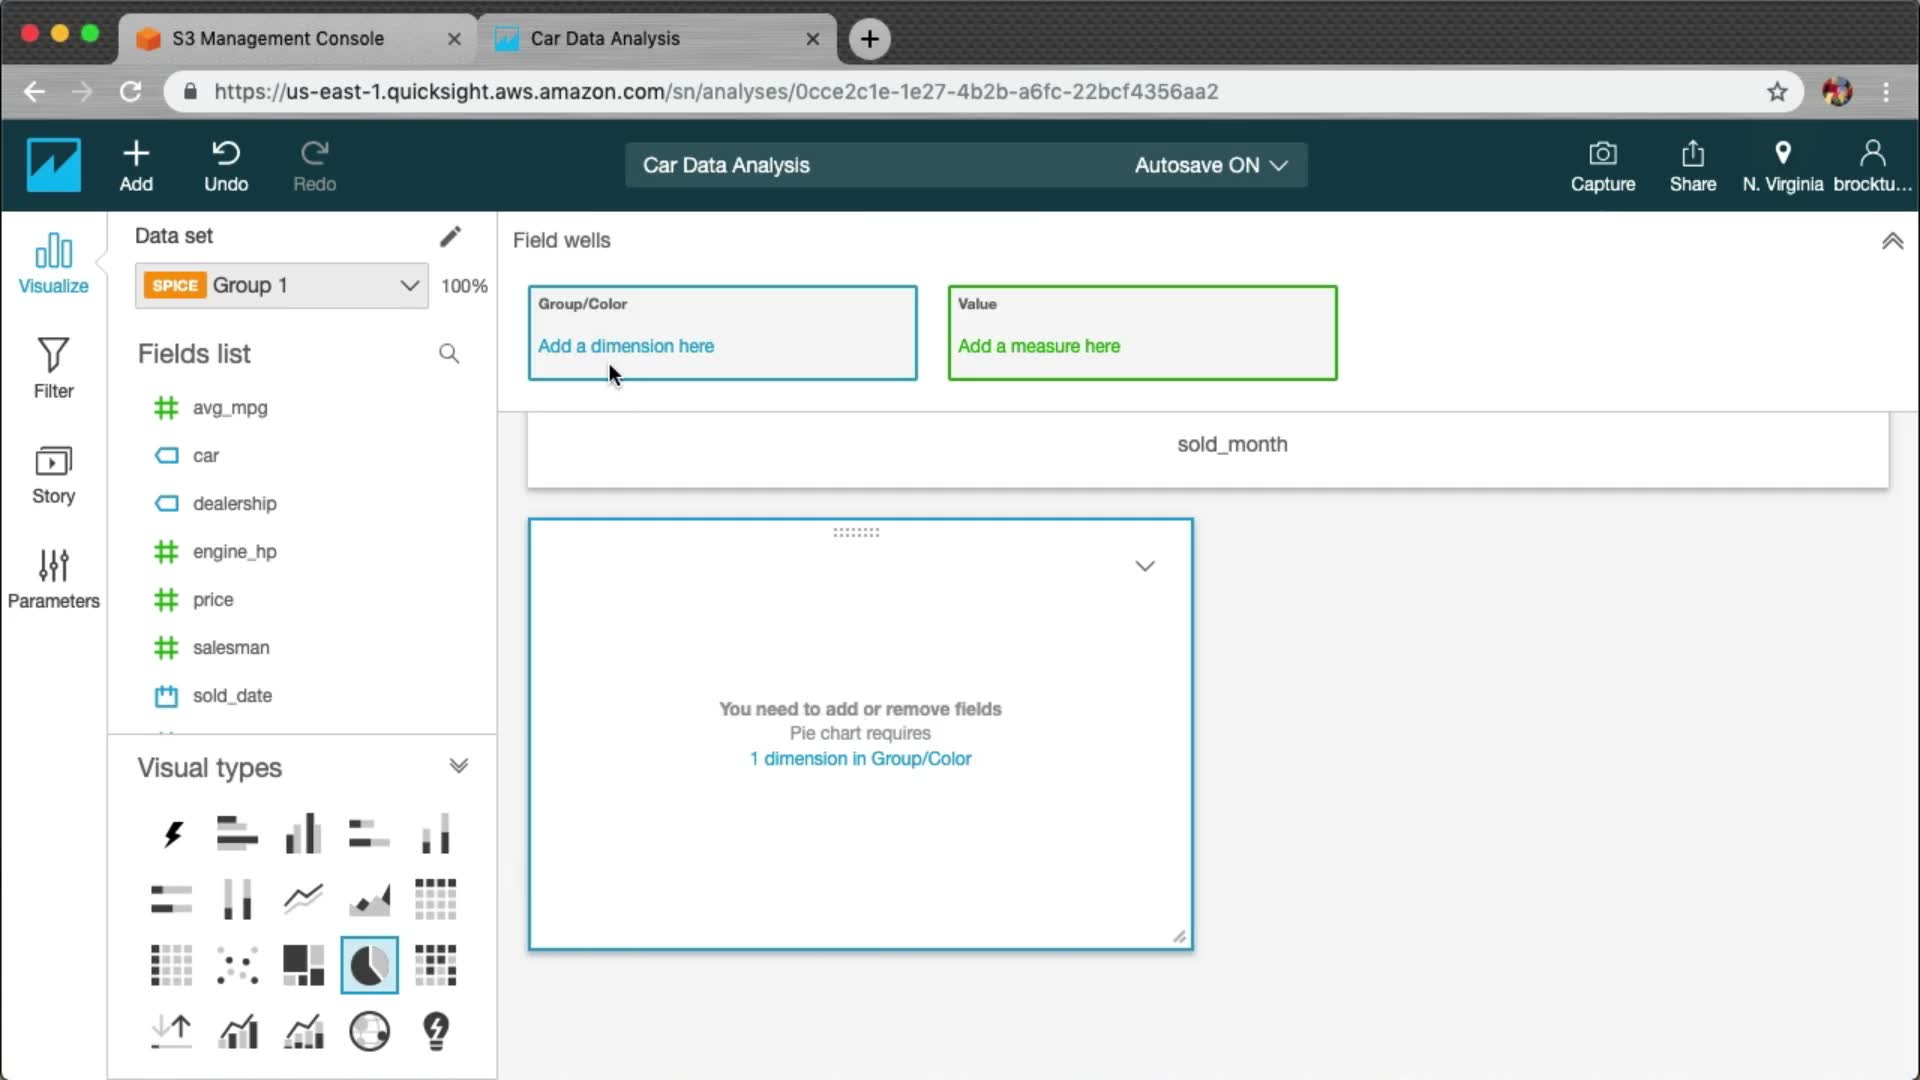
Task: Select the geospatial map visual type
Action: [x=369, y=1031]
